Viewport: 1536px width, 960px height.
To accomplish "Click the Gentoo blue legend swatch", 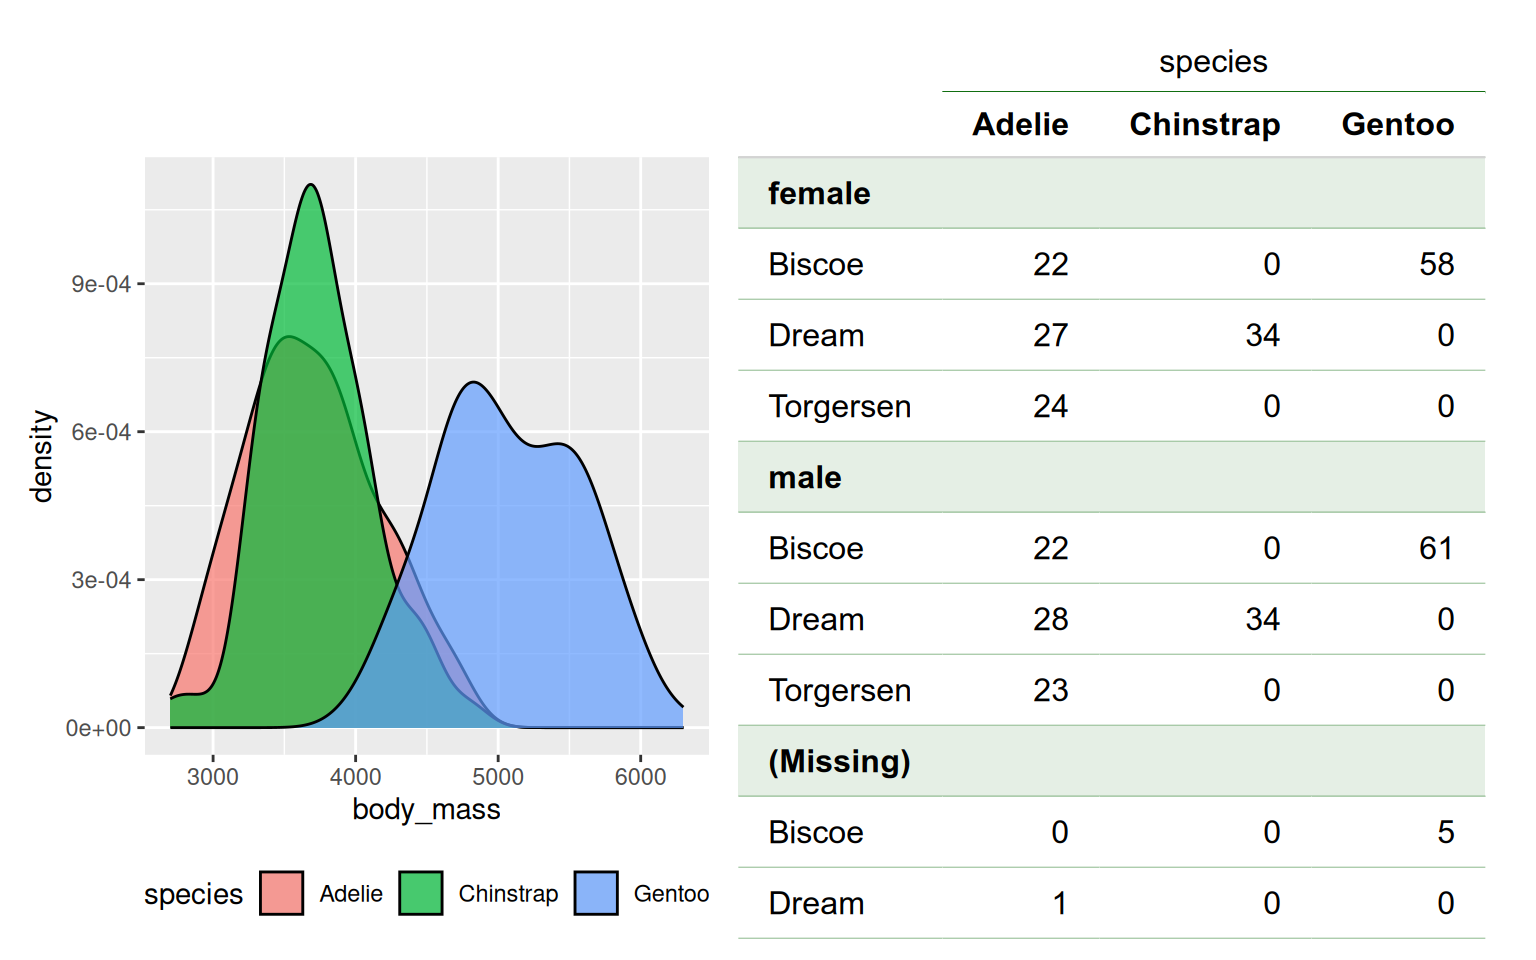I will pos(596,893).
